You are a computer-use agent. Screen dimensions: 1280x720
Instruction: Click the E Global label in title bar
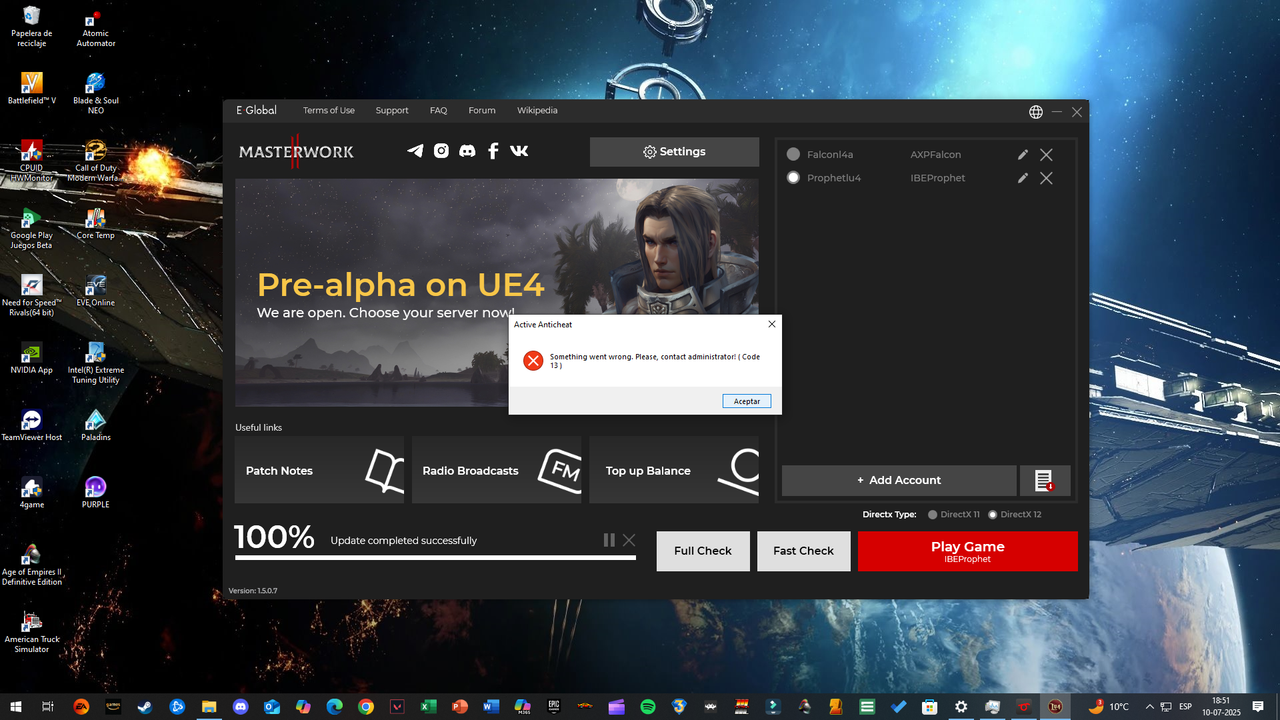click(x=256, y=111)
